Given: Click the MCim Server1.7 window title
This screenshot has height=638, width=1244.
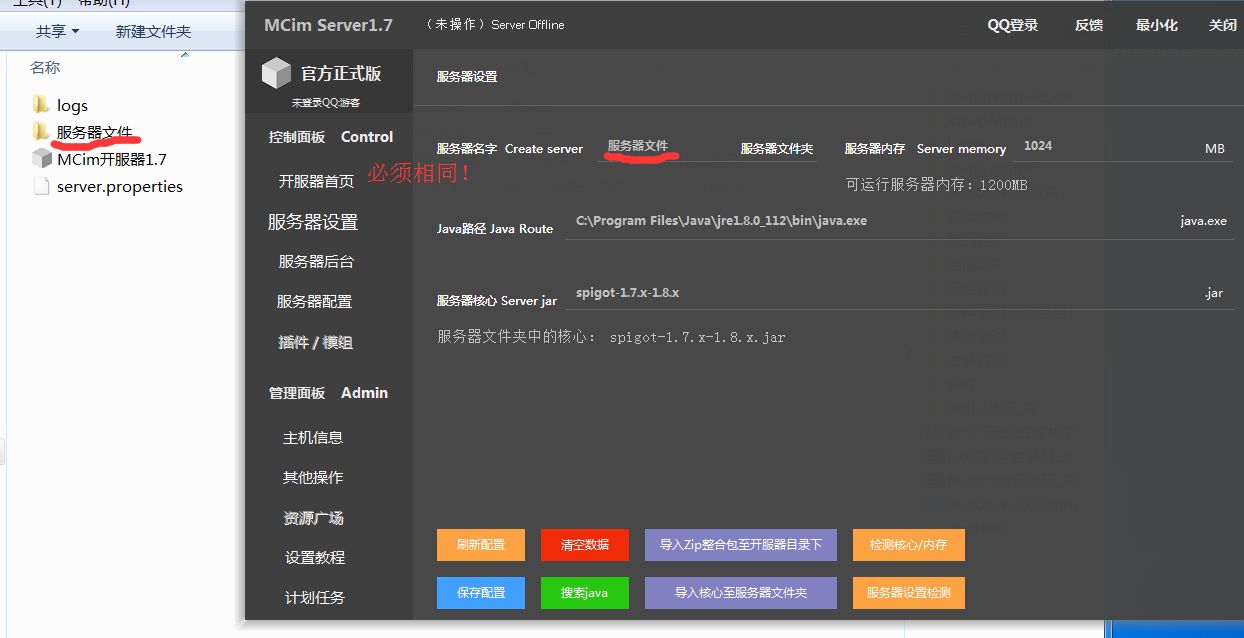Looking at the screenshot, I should pyautogui.click(x=328, y=25).
